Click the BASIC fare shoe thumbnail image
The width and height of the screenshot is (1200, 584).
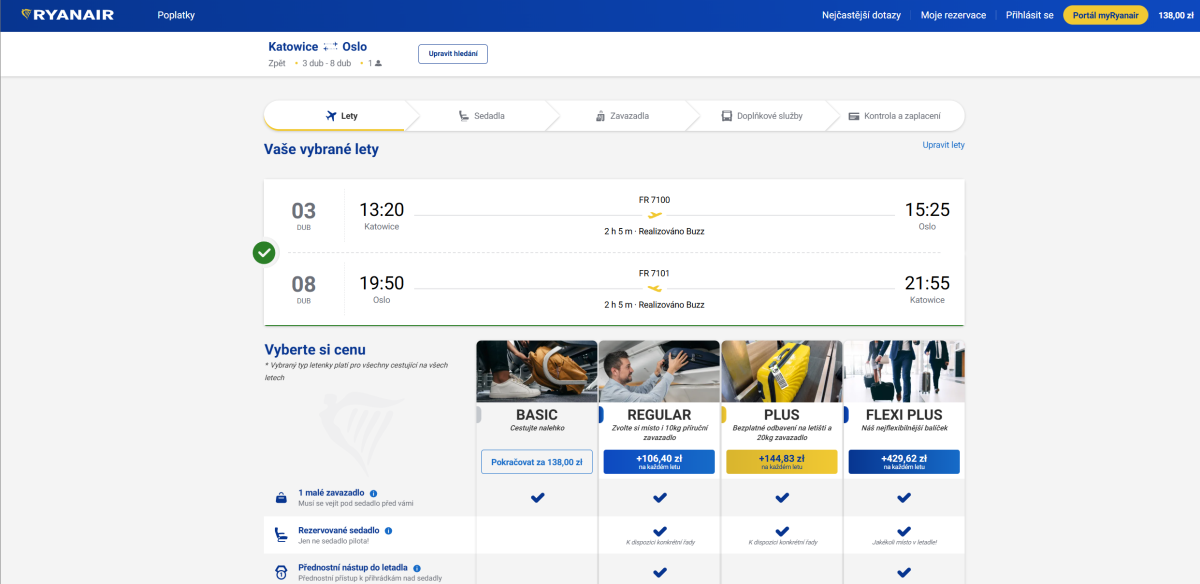[x=537, y=371]
